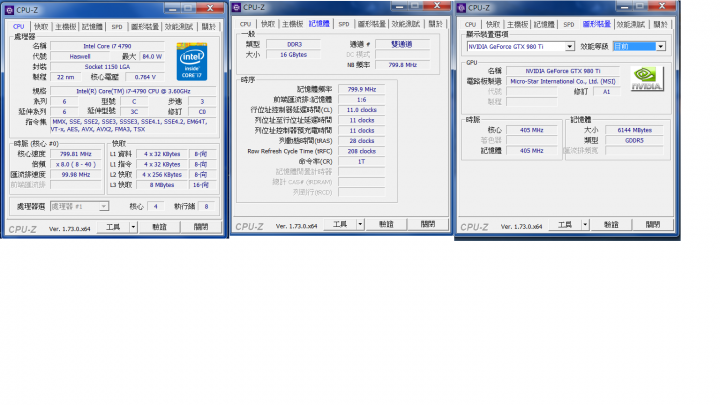Minimize the graphics CPU-Z window
The width and height of the screenshot is (720, 405).
pos(624,6)
